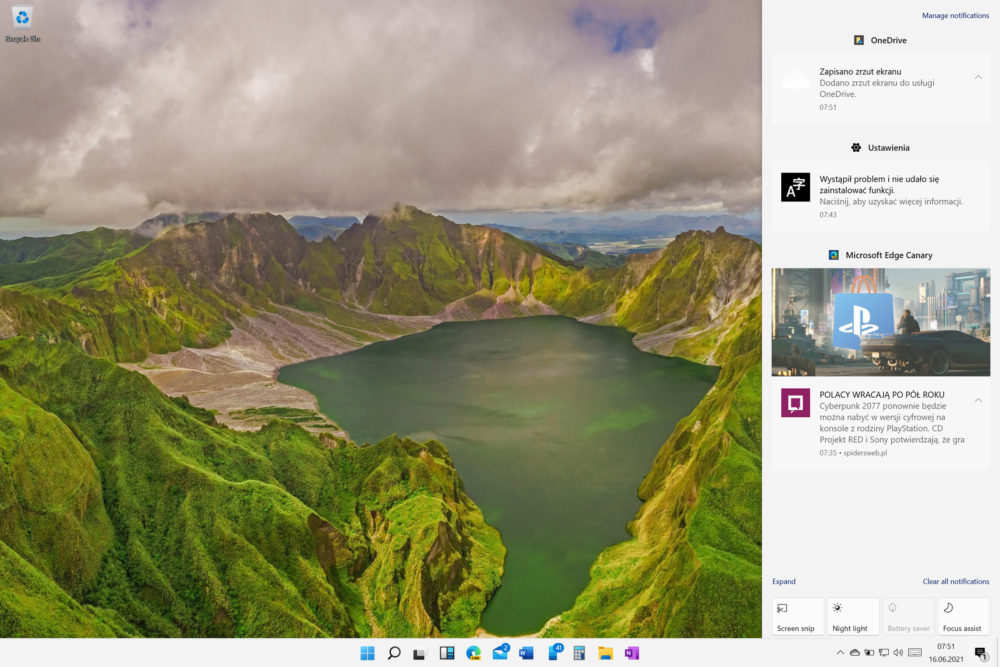The width and height of the screenshot is (1000, 667).
Task: Toggle the Focus assist quick action
Action: tap(963, 616)
